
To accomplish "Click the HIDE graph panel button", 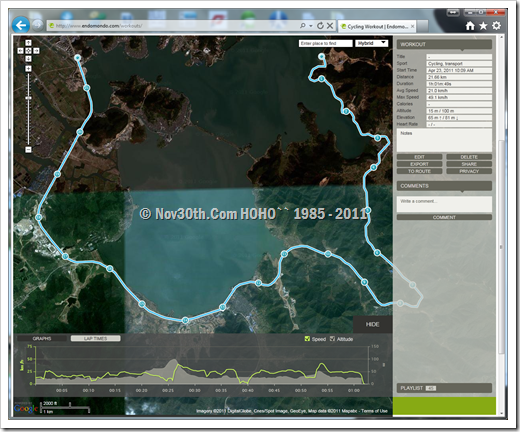I will click(372, 324).
